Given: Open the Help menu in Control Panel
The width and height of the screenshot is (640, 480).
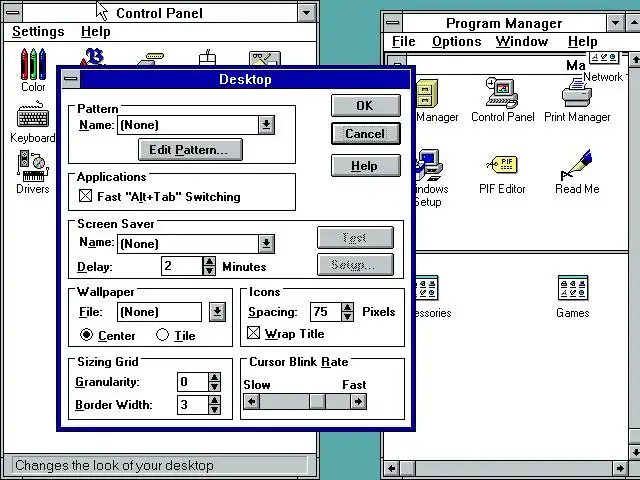Looking at the screenshot, I should click(x=96, y=31).
